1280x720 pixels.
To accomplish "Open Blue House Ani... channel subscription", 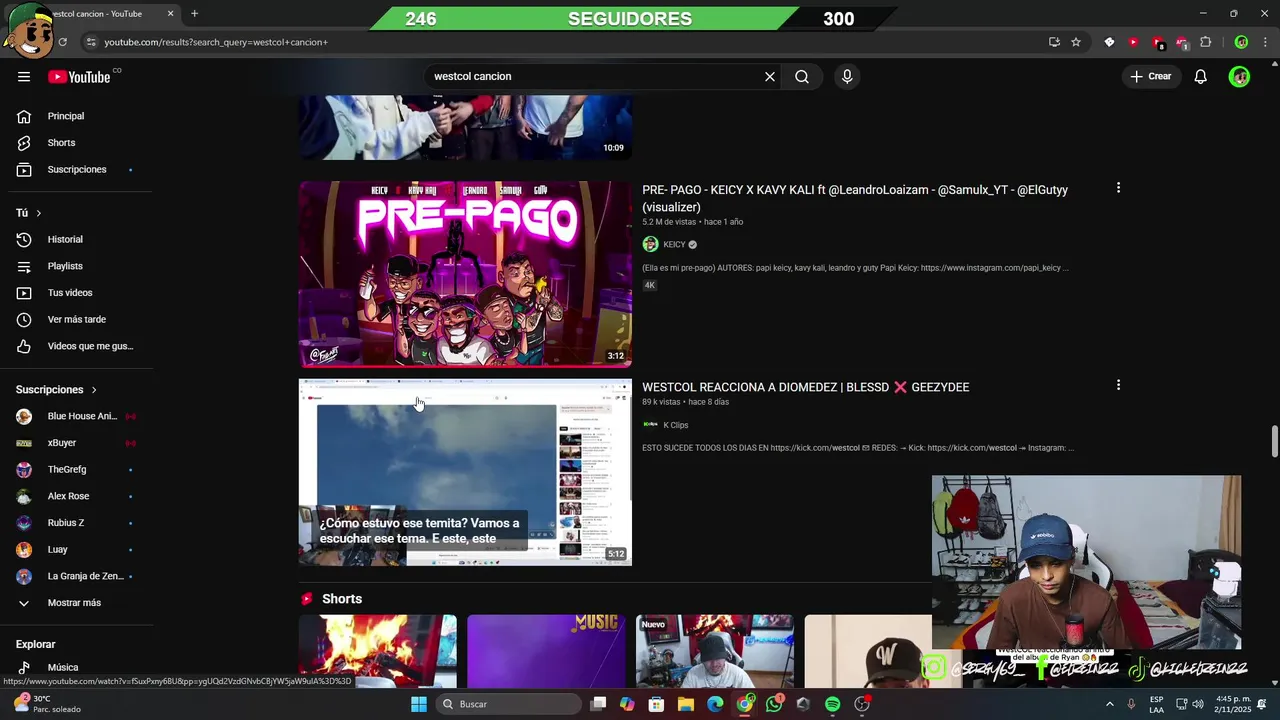I will pyautogui.click(x=77, y=416).
